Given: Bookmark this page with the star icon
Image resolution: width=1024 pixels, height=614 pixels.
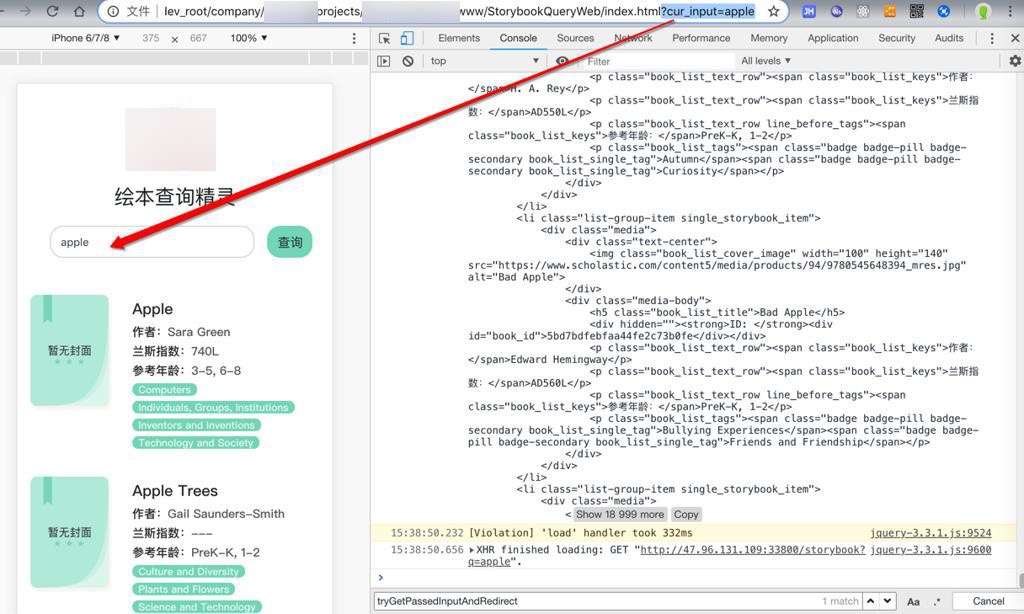Looking at the screenshot, I should click(x=774, y=11).
